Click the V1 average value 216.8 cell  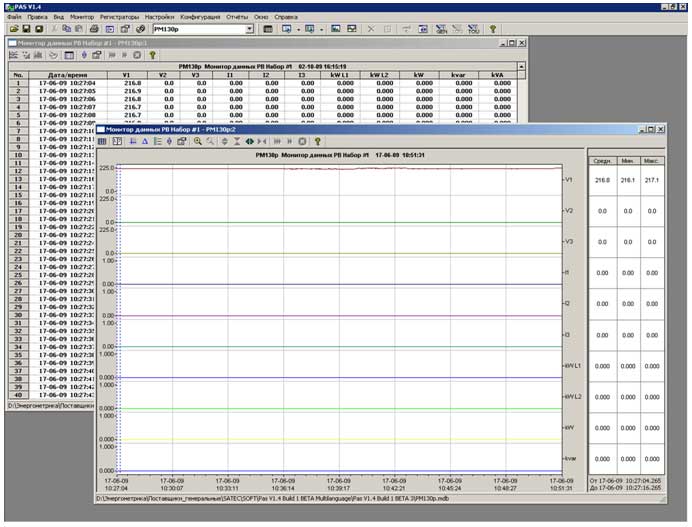(602, 180)
